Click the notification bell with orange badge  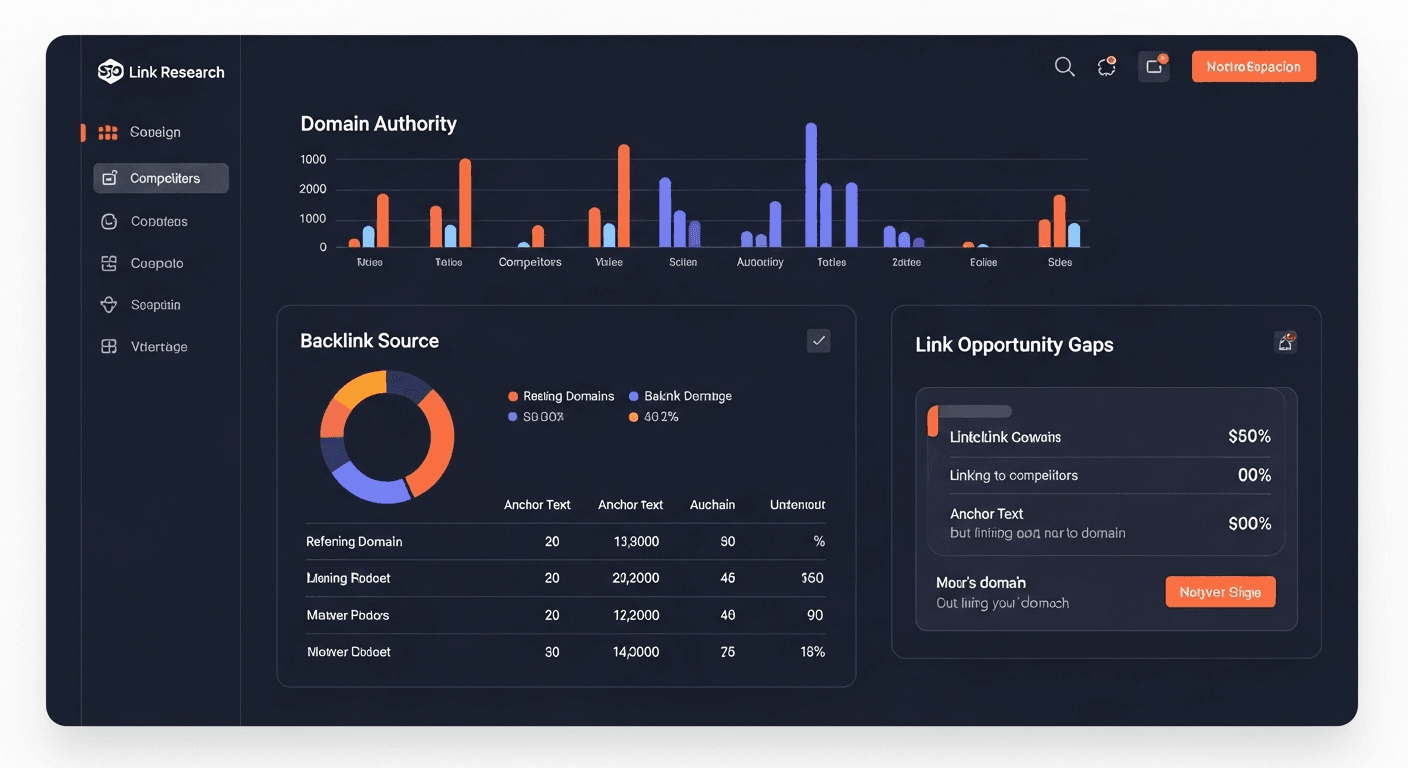pyautogui.click(x=1107, y=66)
